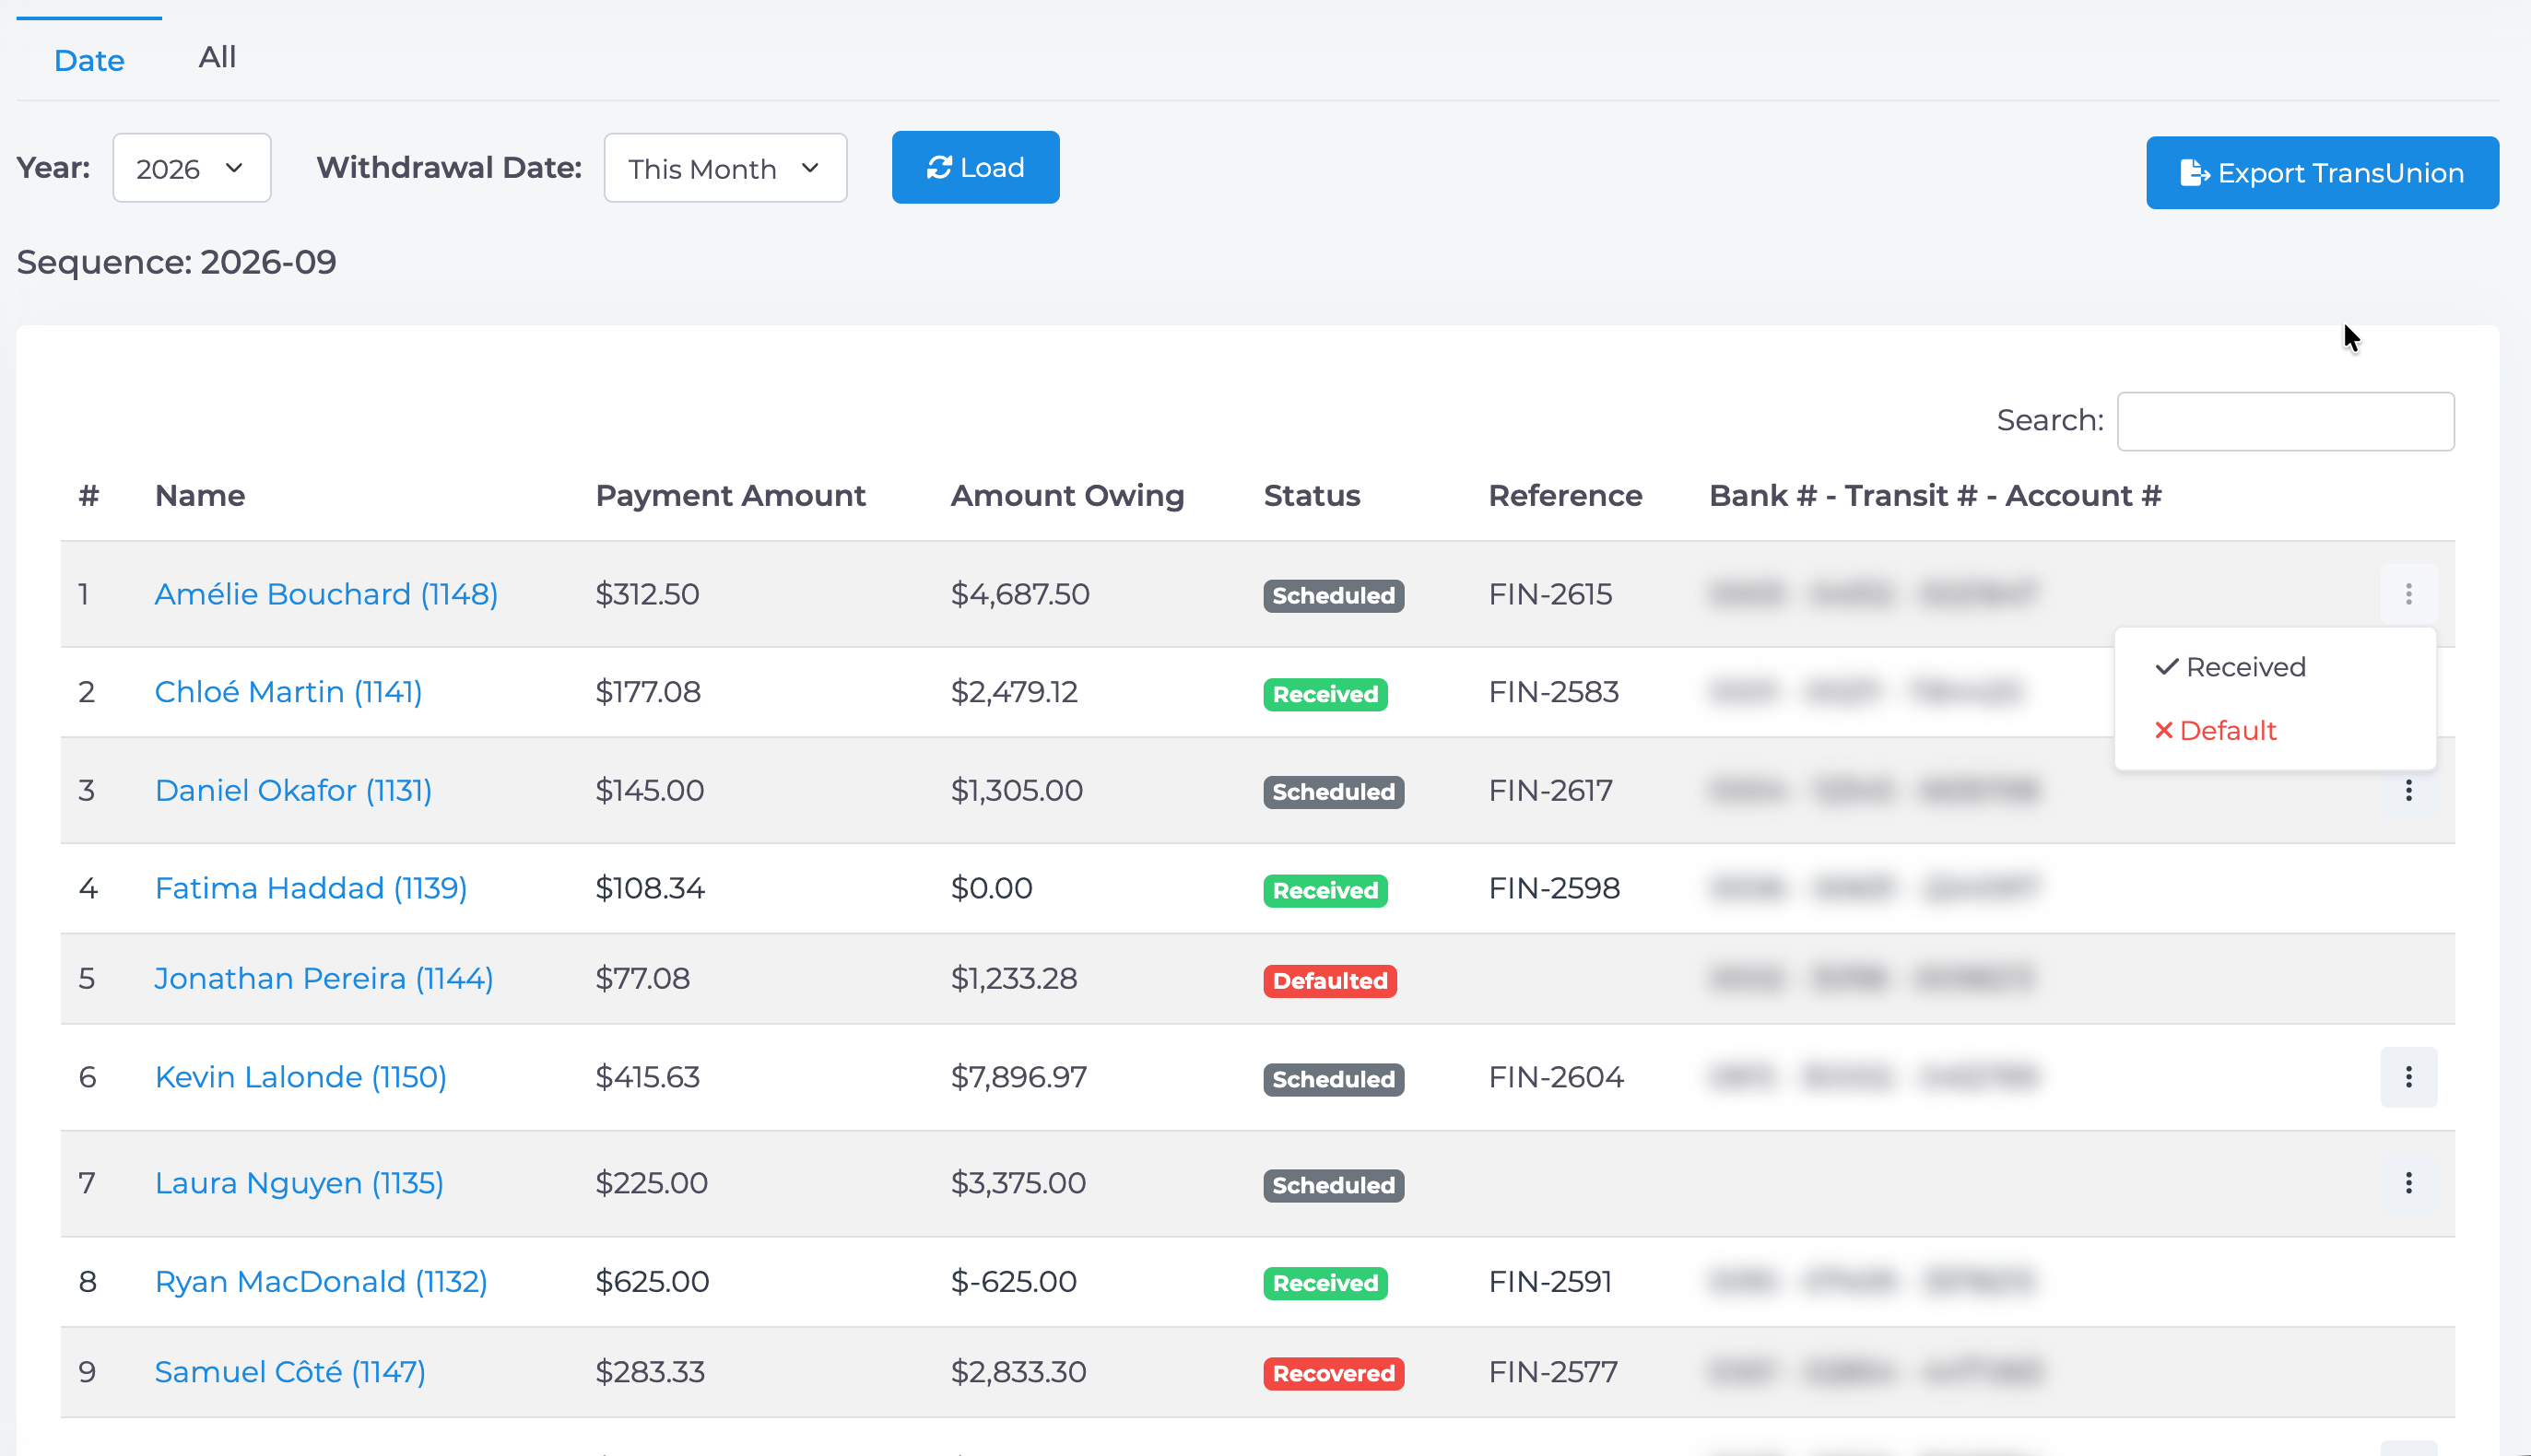Click the Scheduled badge for Amélie Bouchard
The width and height of the screenshot is (2531, 1456).
point(1333,596)
